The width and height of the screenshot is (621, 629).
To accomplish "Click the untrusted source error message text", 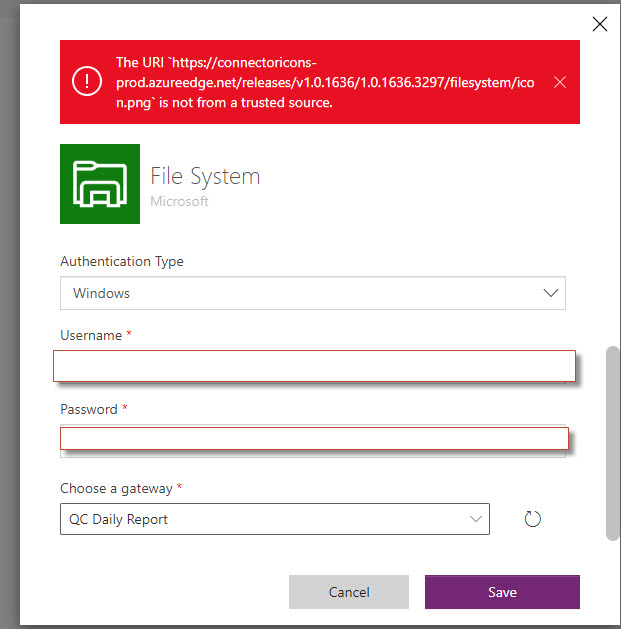I will point(325,82).
